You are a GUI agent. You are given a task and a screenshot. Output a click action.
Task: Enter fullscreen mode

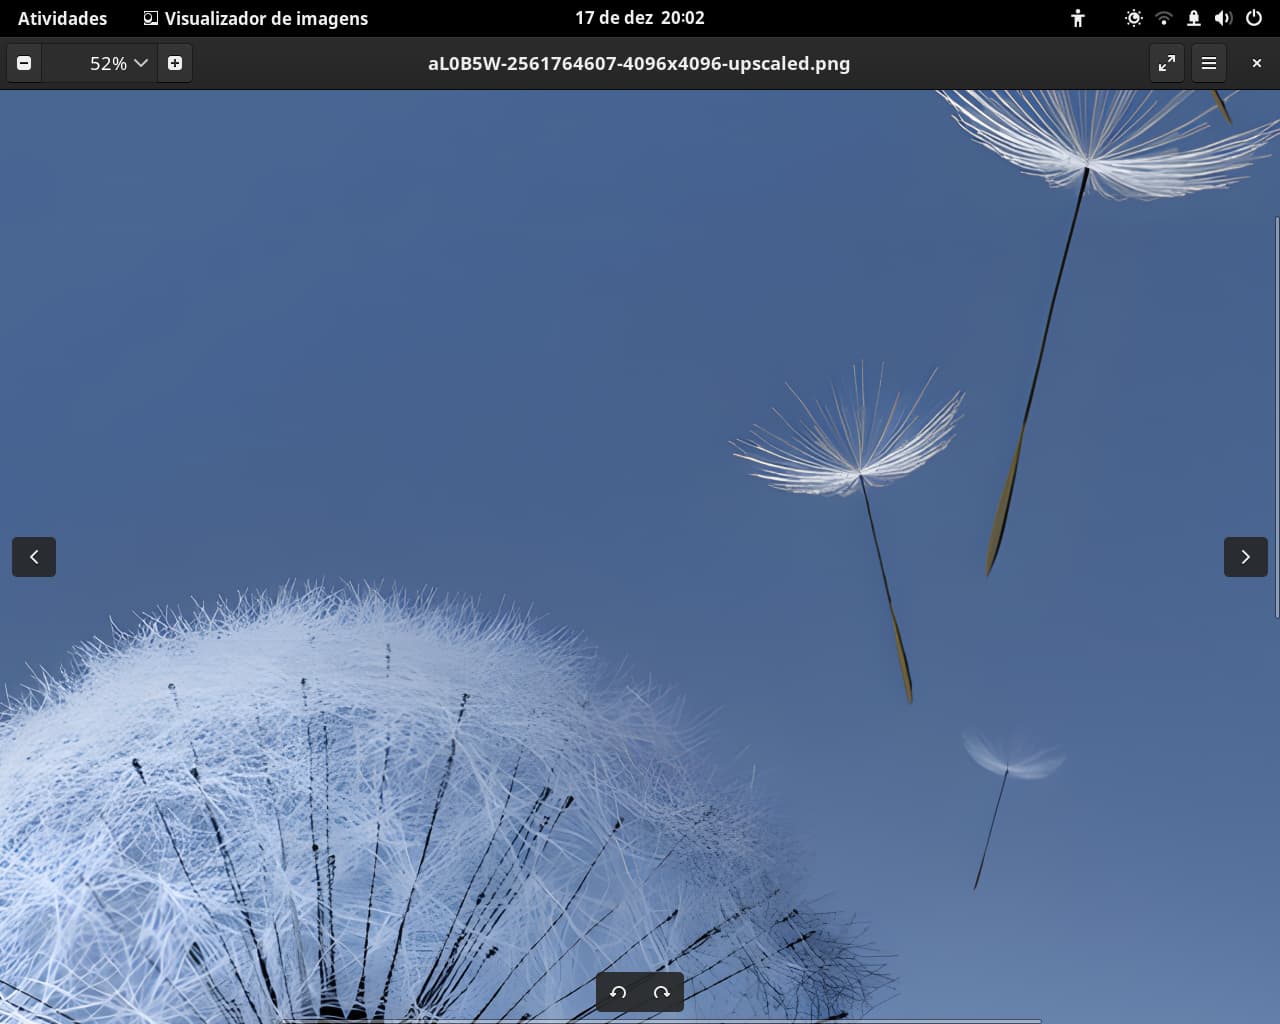click(x=1167, y=63)
